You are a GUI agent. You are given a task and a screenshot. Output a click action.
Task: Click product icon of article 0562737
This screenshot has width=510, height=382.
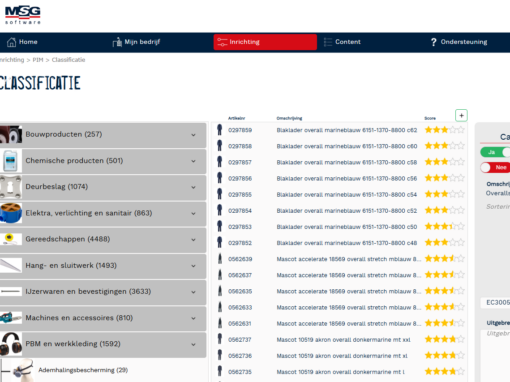(219, 339)
